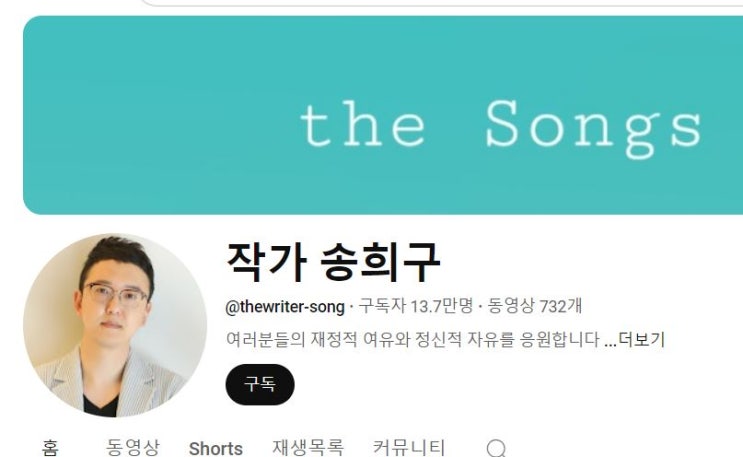The height and width of the screenshot is (457, 743).
Task: Click the ellipsis just before 더보기
Action: coord(610,343)
